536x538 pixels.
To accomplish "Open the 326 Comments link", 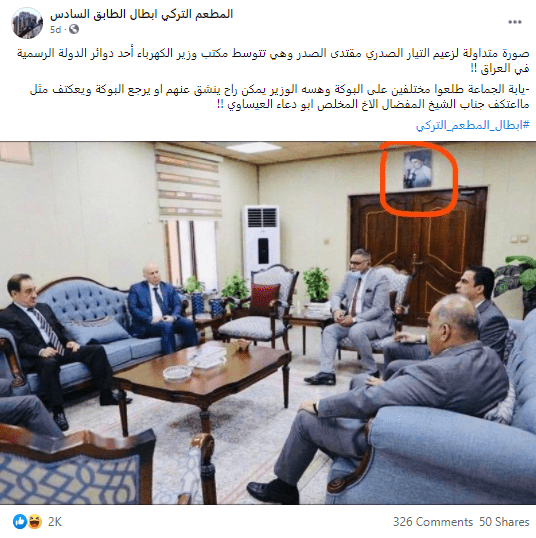I will click(433, 522).
